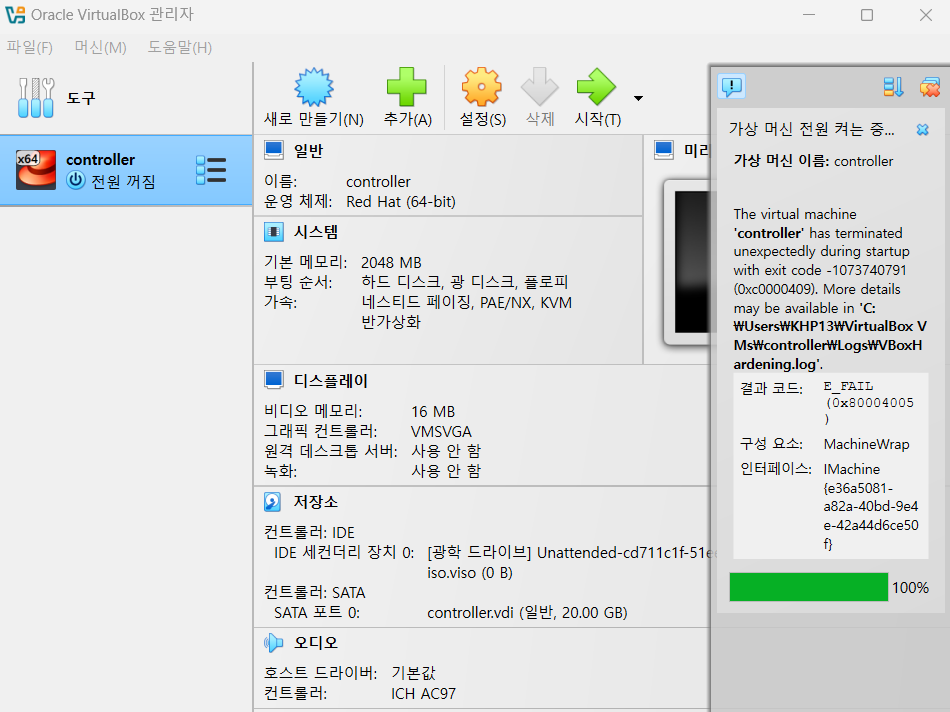The image size is (950, 712).
Task: Click the VirtualBox title bar logo icon
Action: 15,15
